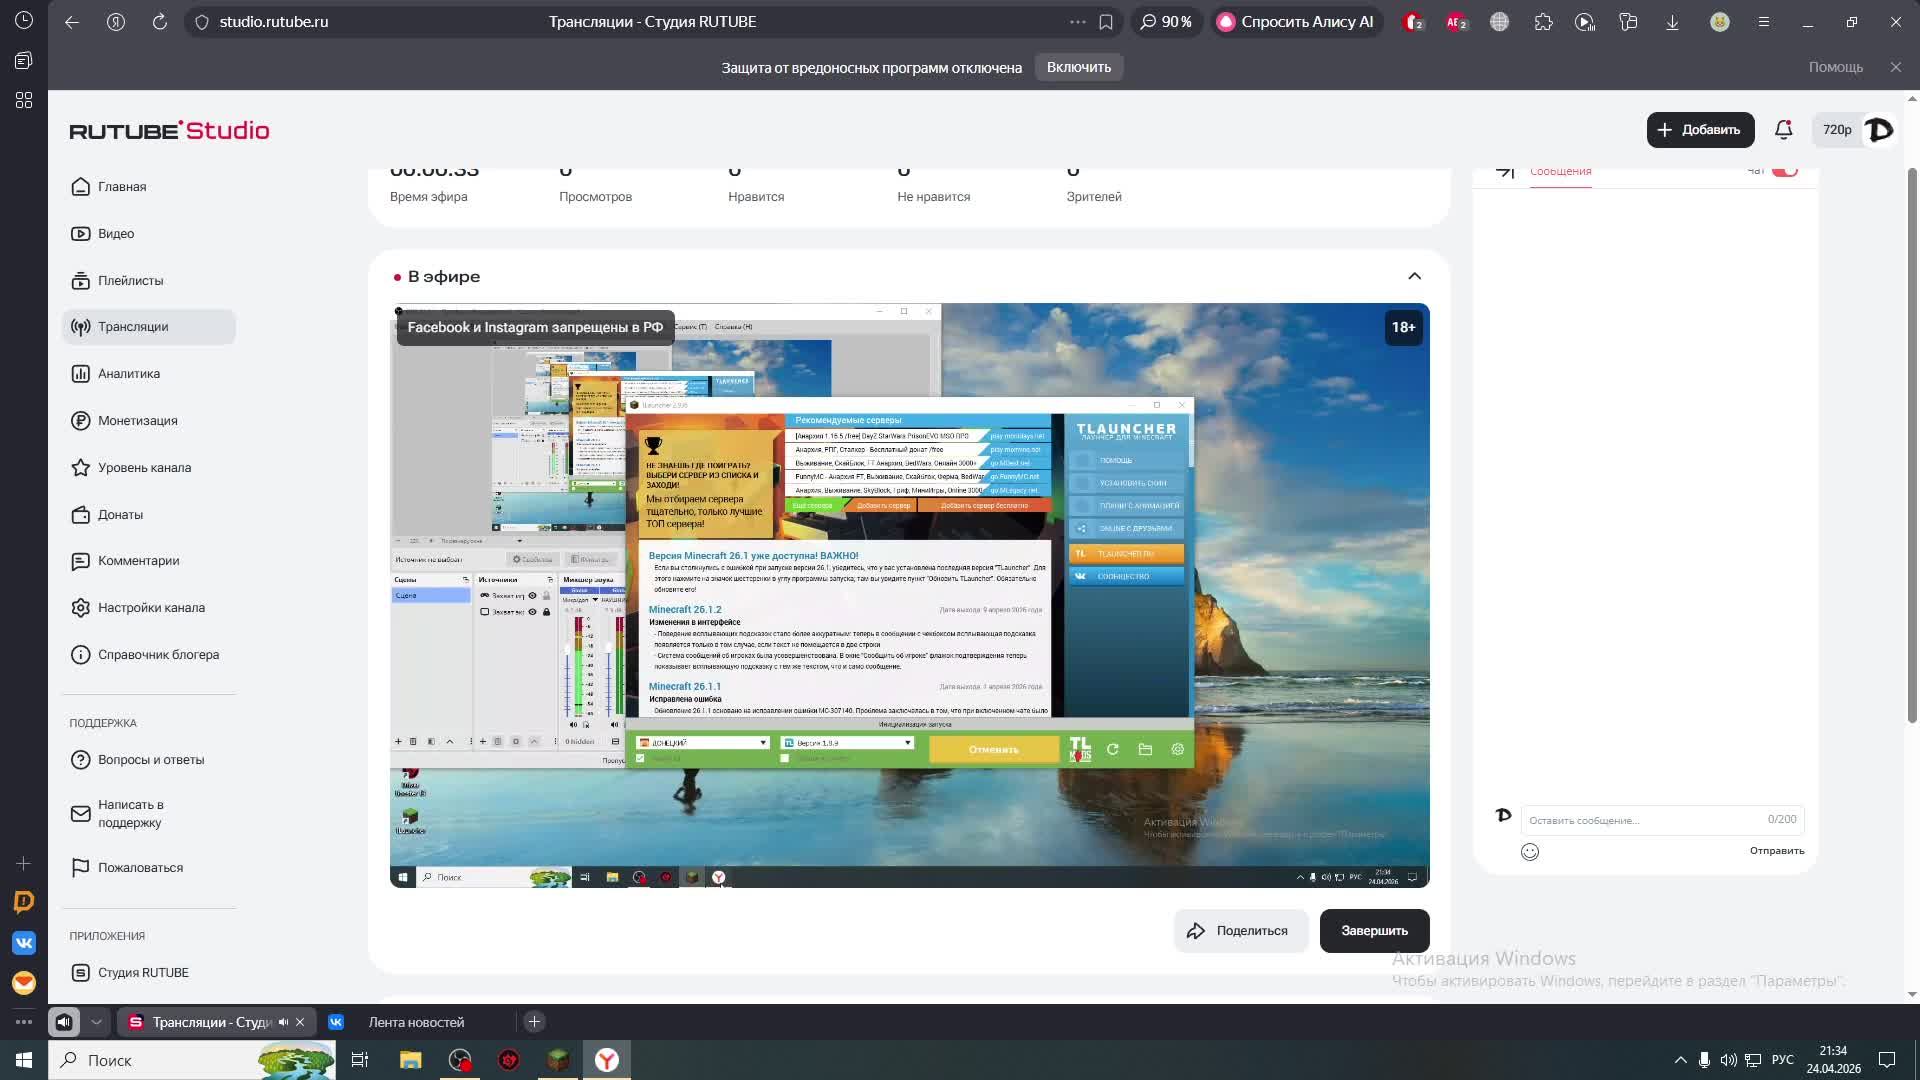The image size is (1920, 1080).
Task: Go to Донаты section
Action: tap(120, 515)
